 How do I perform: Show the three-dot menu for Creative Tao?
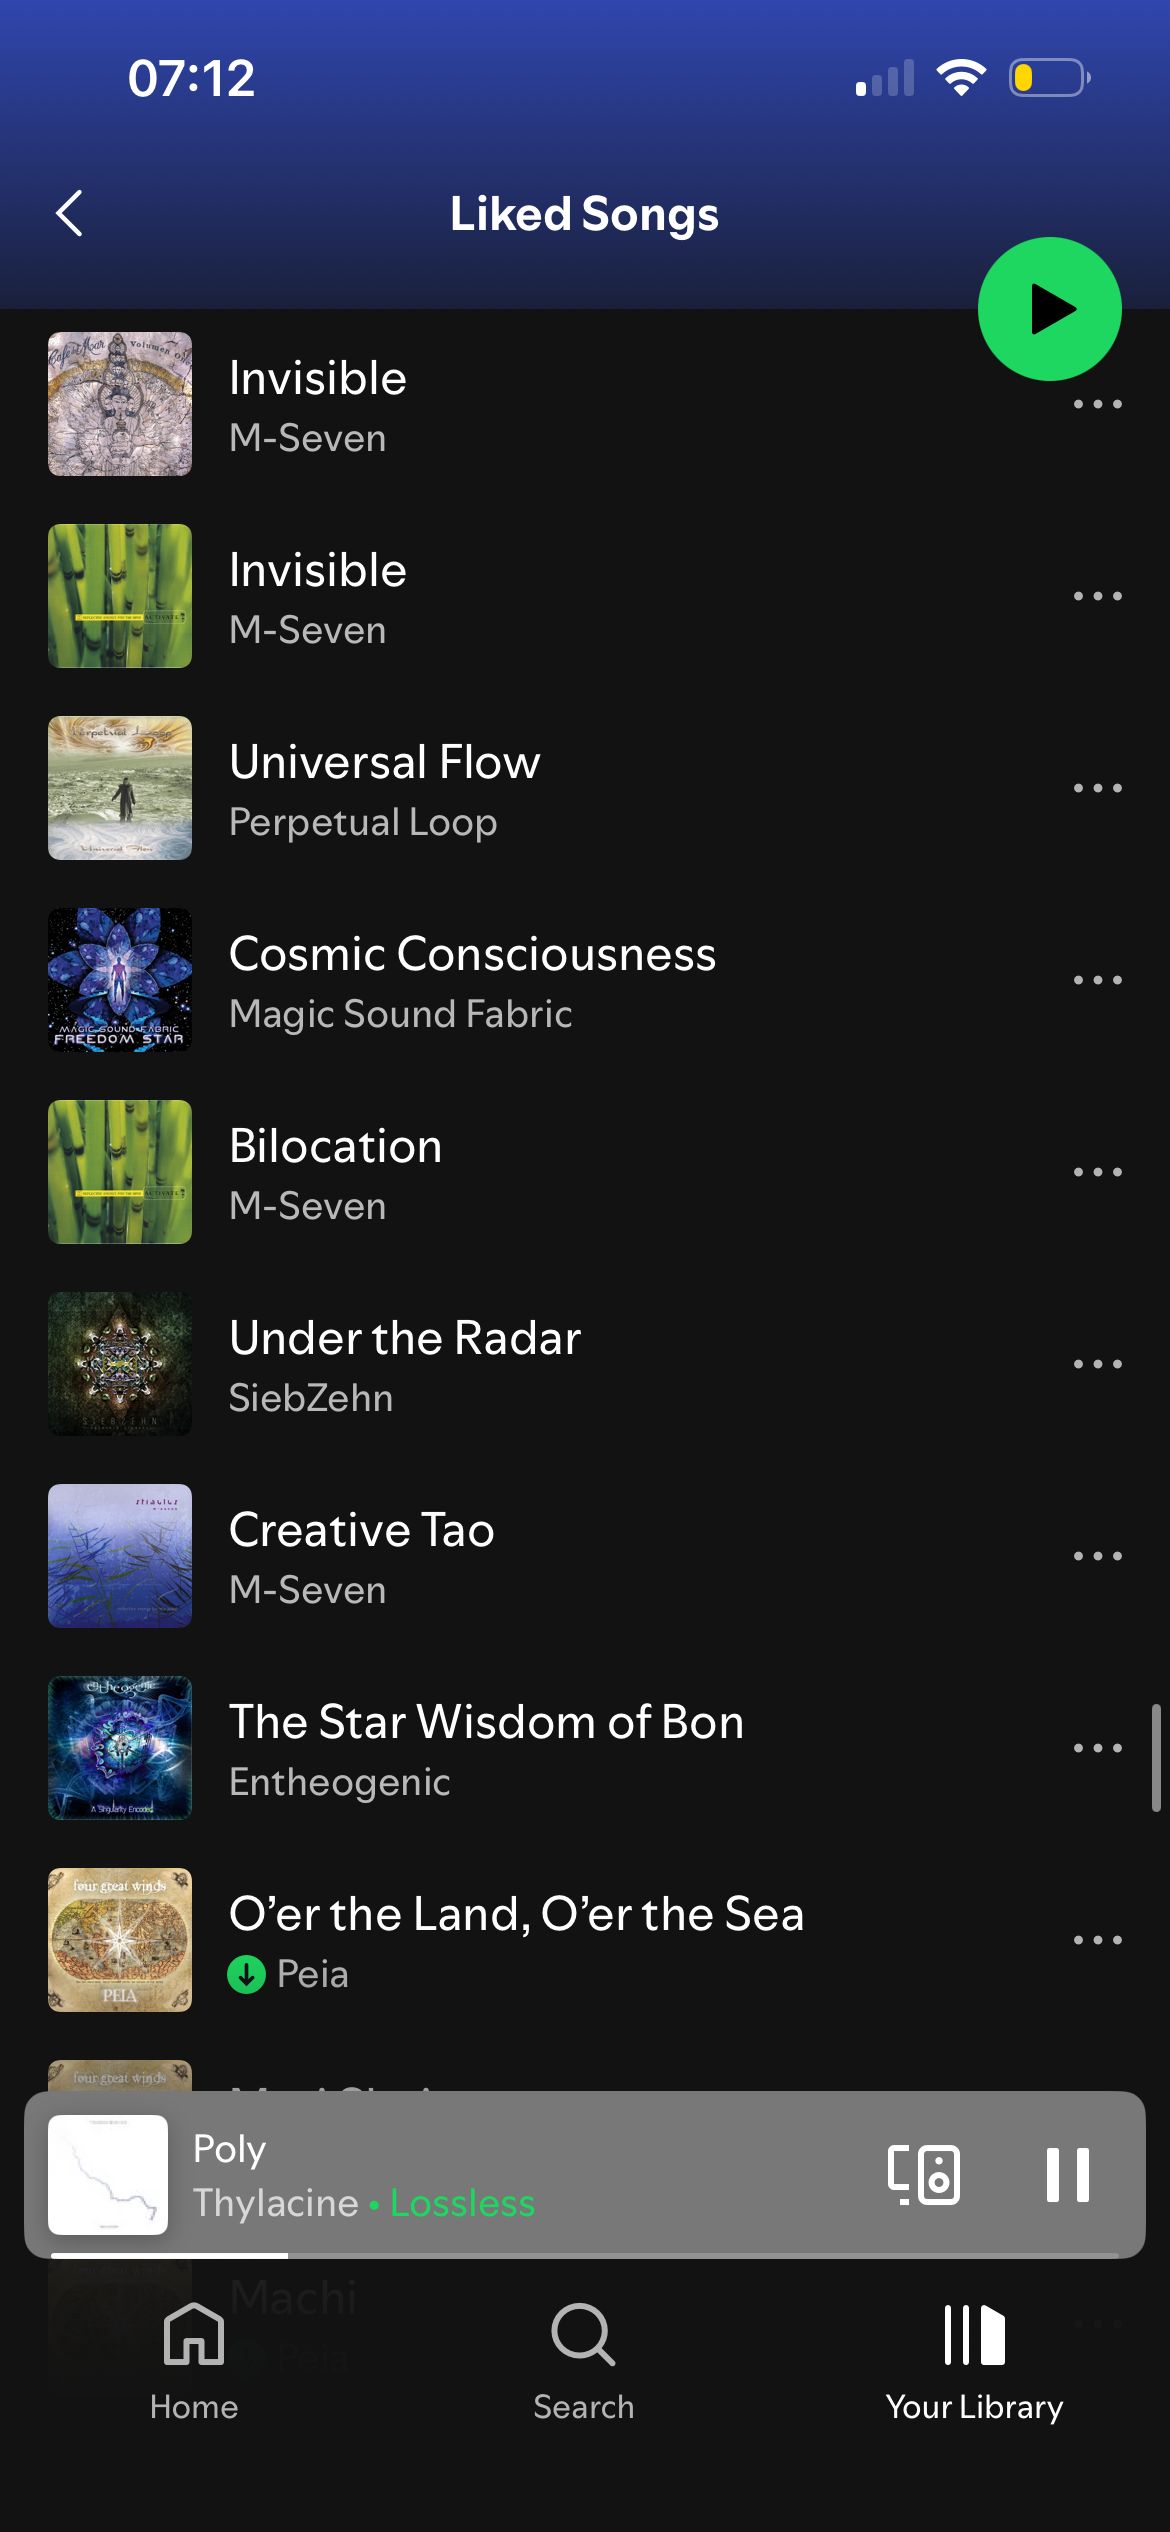1097,1556
